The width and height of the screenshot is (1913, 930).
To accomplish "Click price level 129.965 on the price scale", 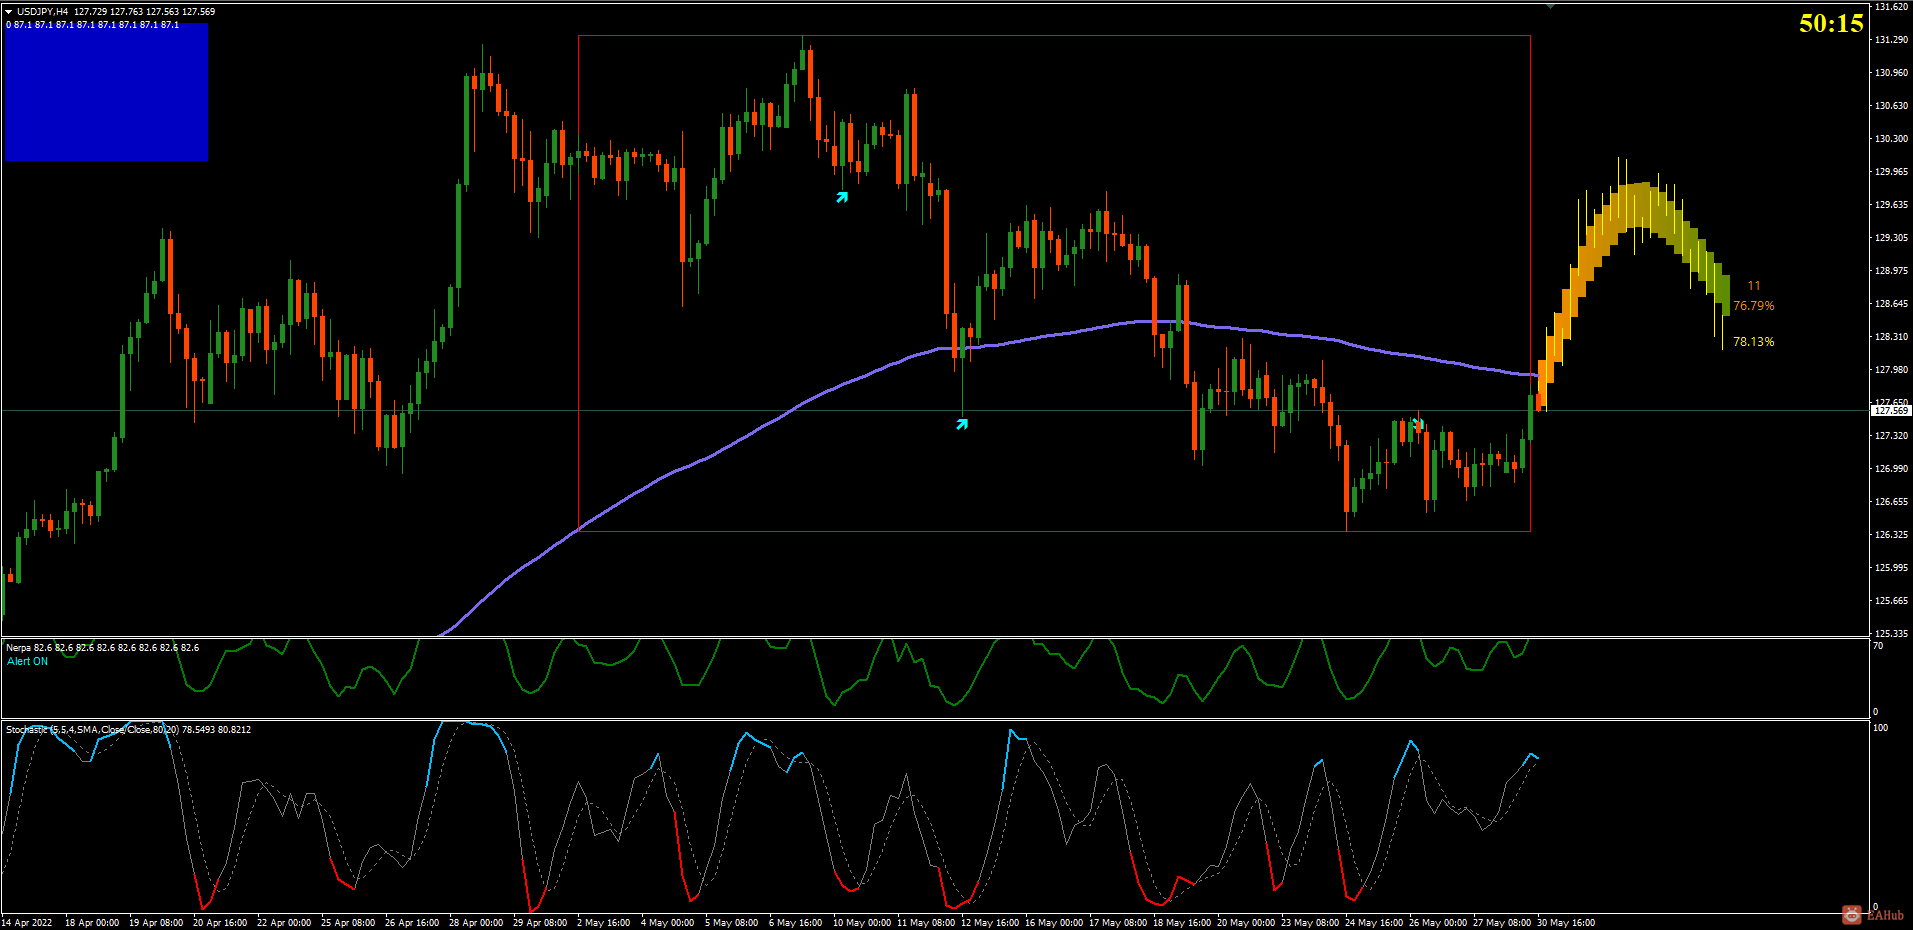I will click(x=1891, y=172).
